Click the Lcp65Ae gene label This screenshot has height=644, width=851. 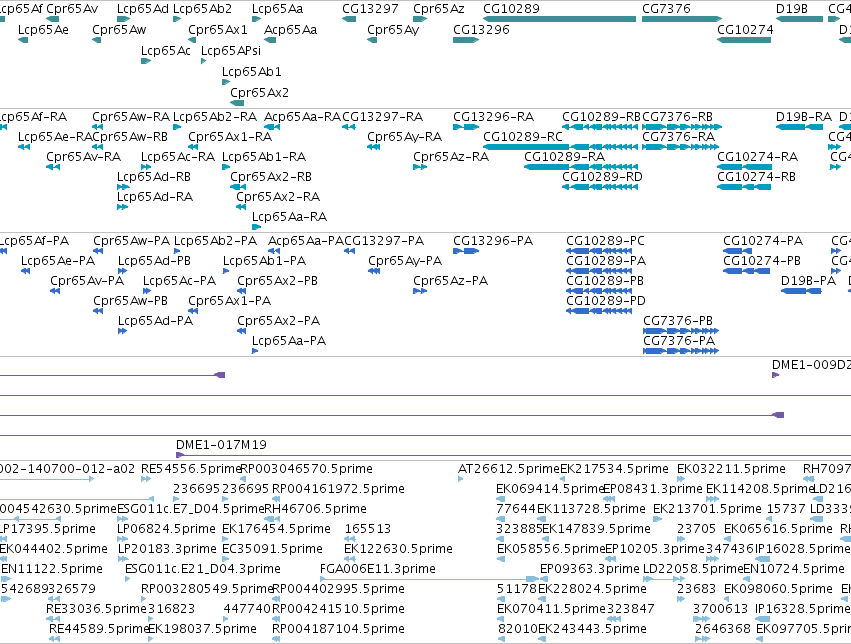click(43, 29)
